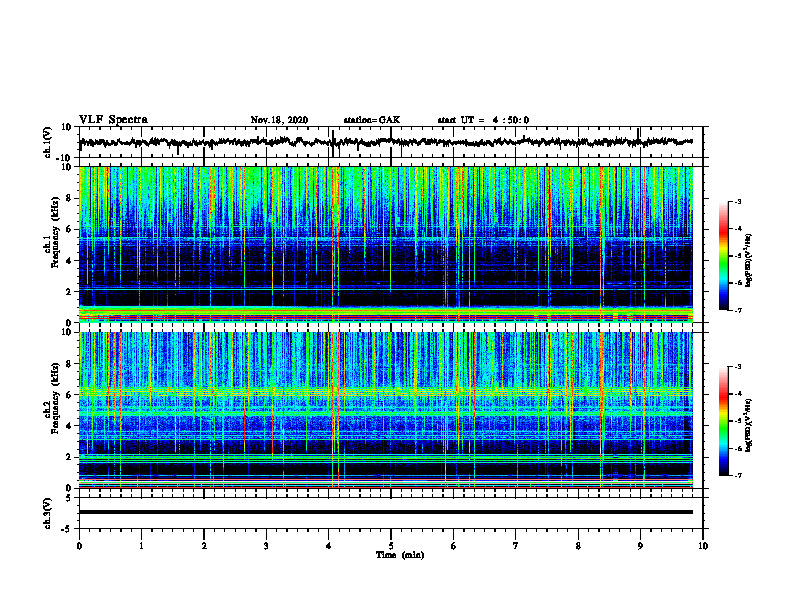Click the ch.2 "Frequency (kHz)" axis title
The height and width of the screenshot is (612, 792).
(x=55, y=399)
